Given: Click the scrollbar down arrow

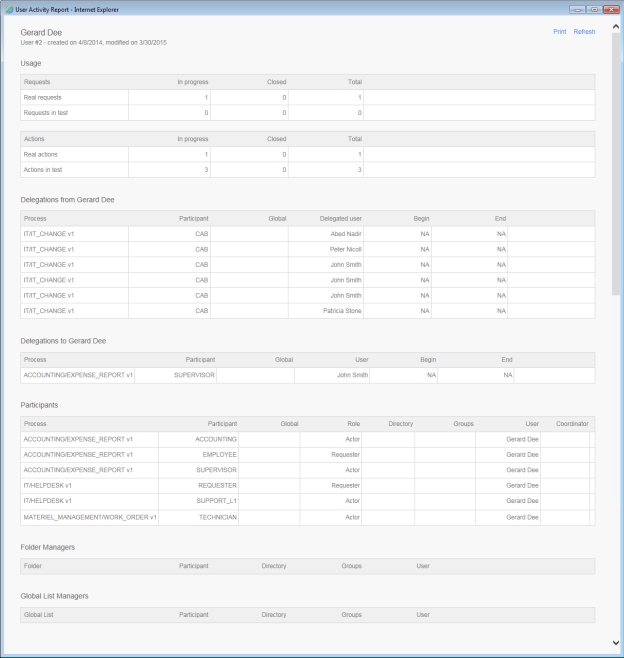Looking at the screenshot, I should tap(615, 642).
